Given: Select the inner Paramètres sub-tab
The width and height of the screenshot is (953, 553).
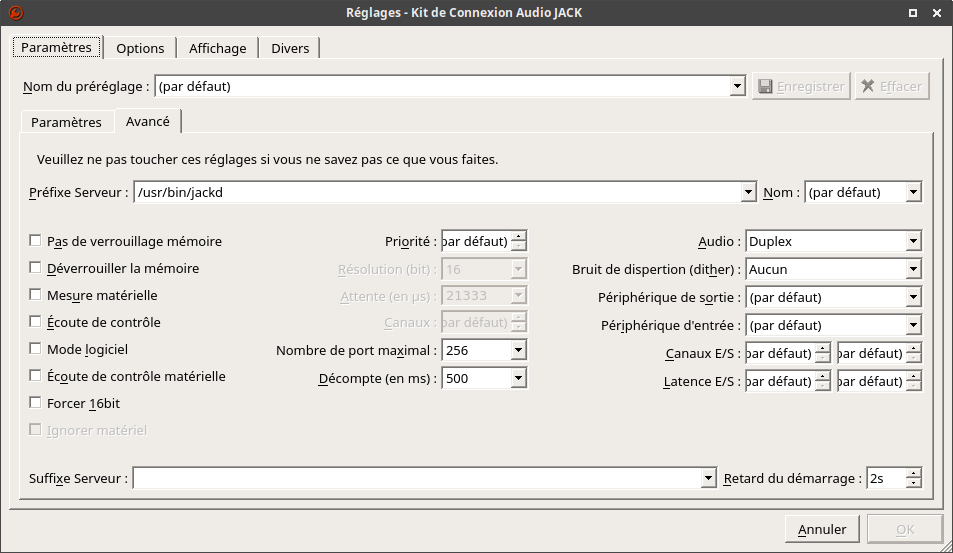Looking at the screenshot, I should pyautogui.click(x=66, y=122).
